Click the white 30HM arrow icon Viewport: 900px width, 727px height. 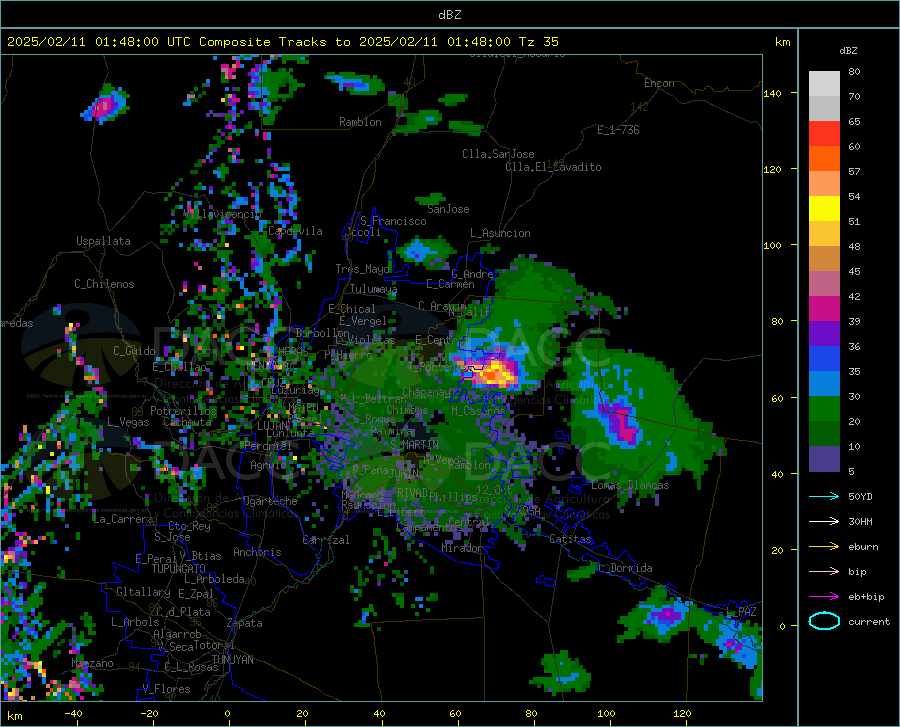click(x=824, y=522)
